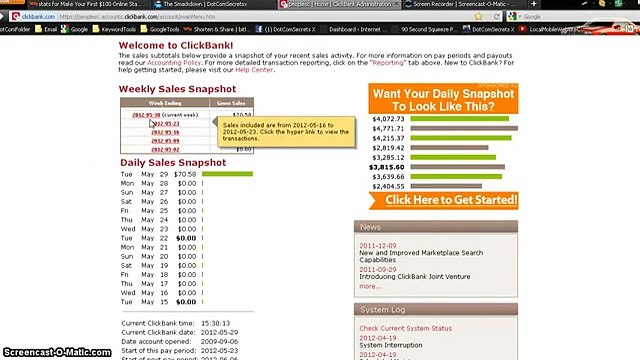Expand the search engine dropdown arrow
The width and height of the screenshot is (640, 360).
pos(520,17)
